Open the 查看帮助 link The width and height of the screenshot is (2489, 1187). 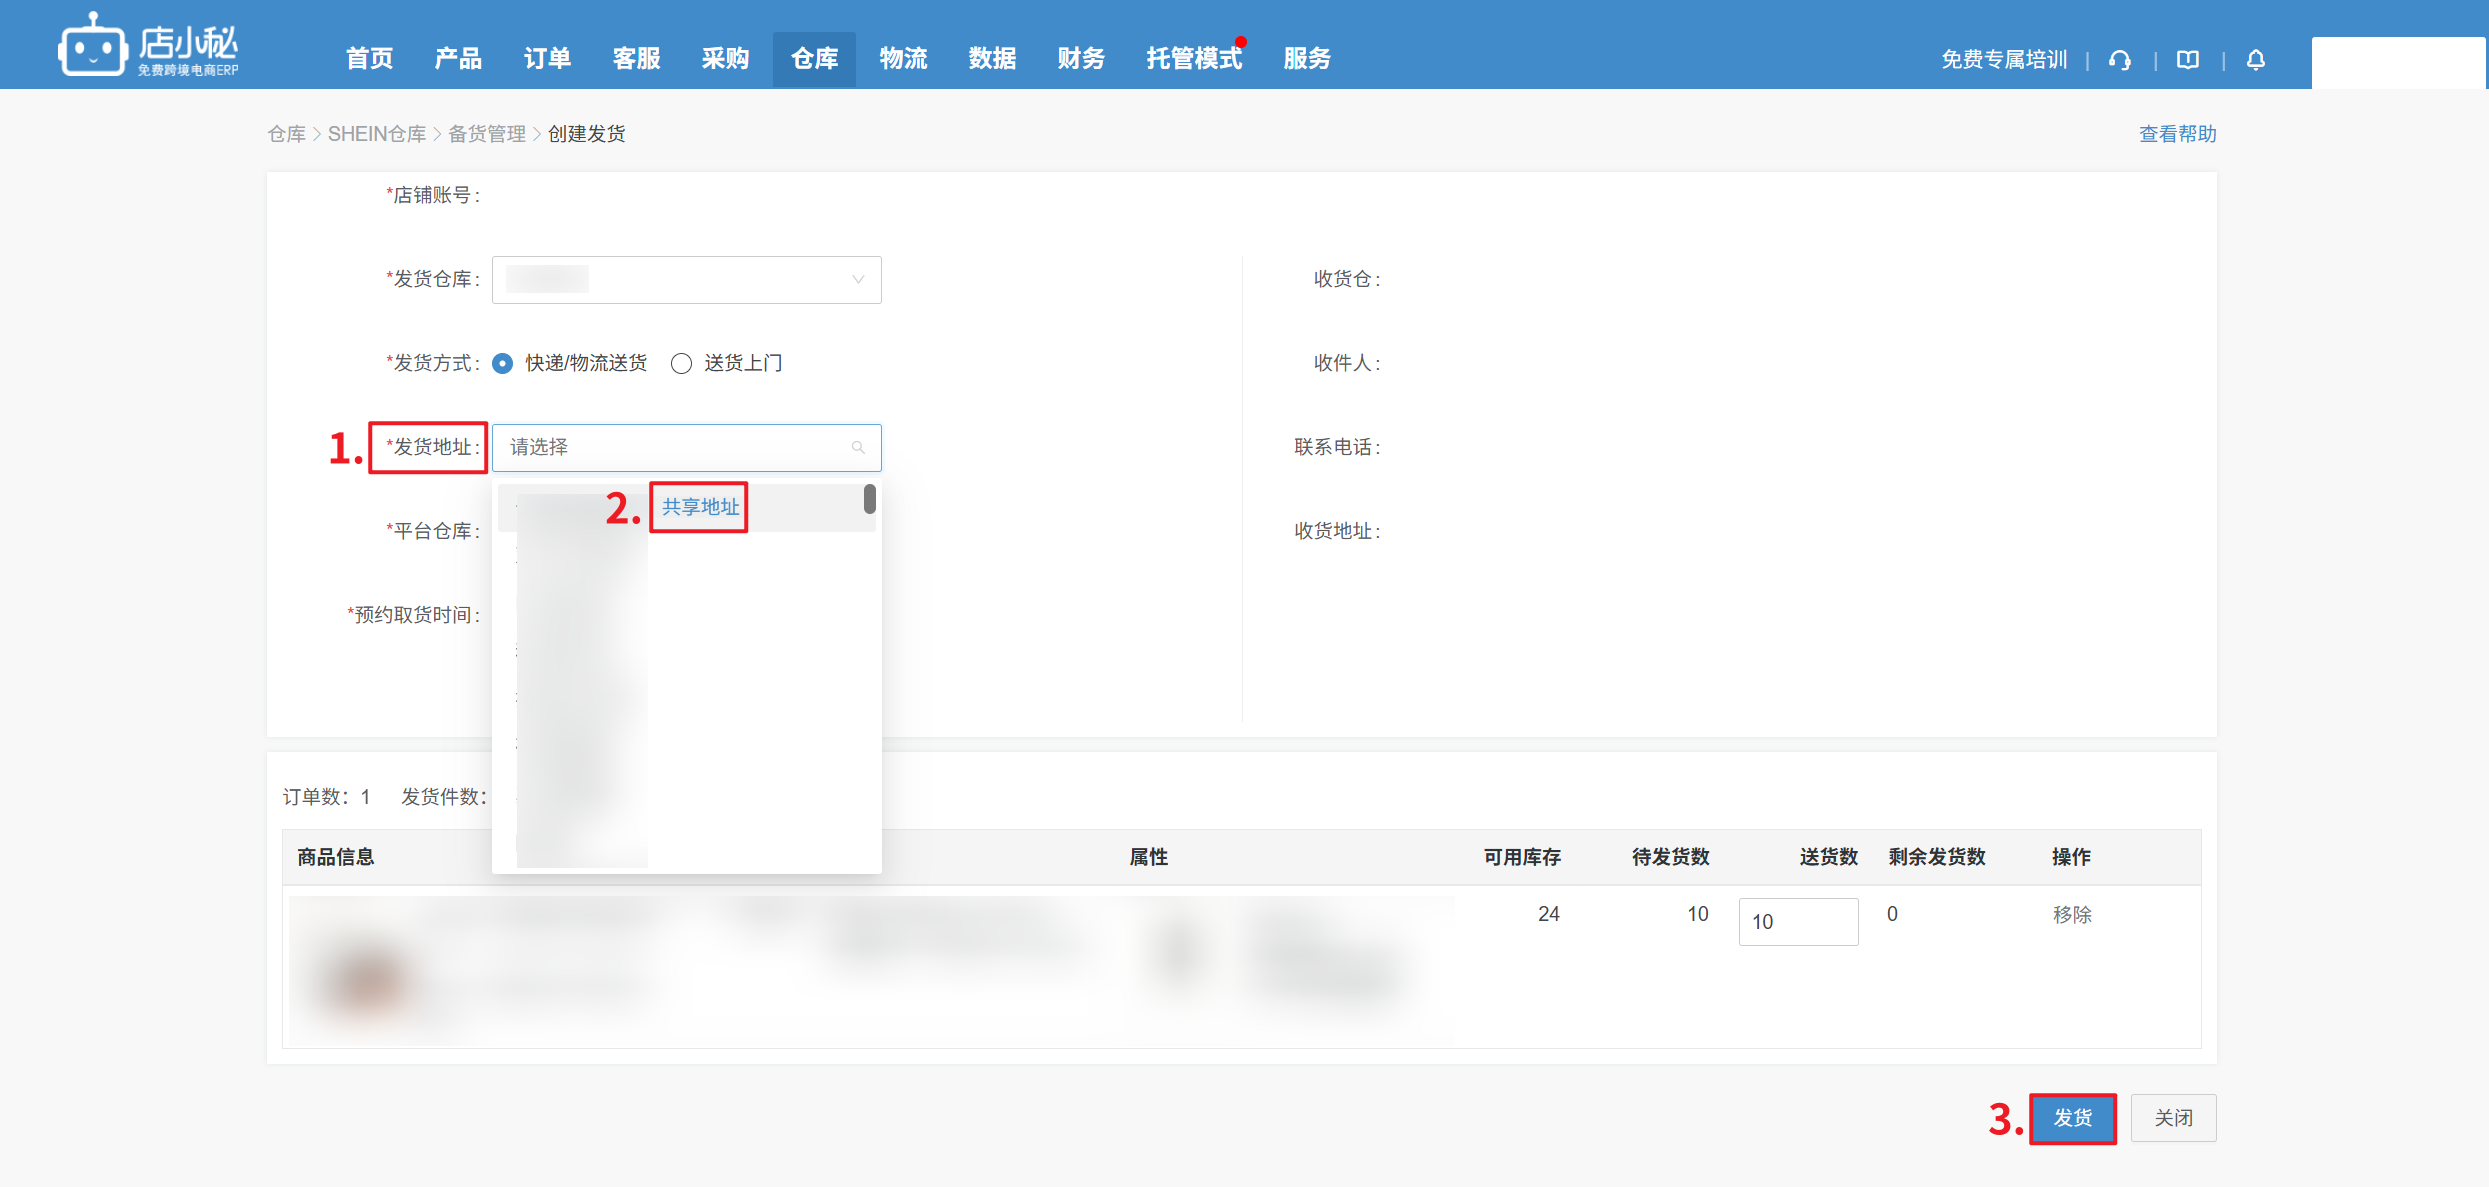click(x=2177, y=134)
